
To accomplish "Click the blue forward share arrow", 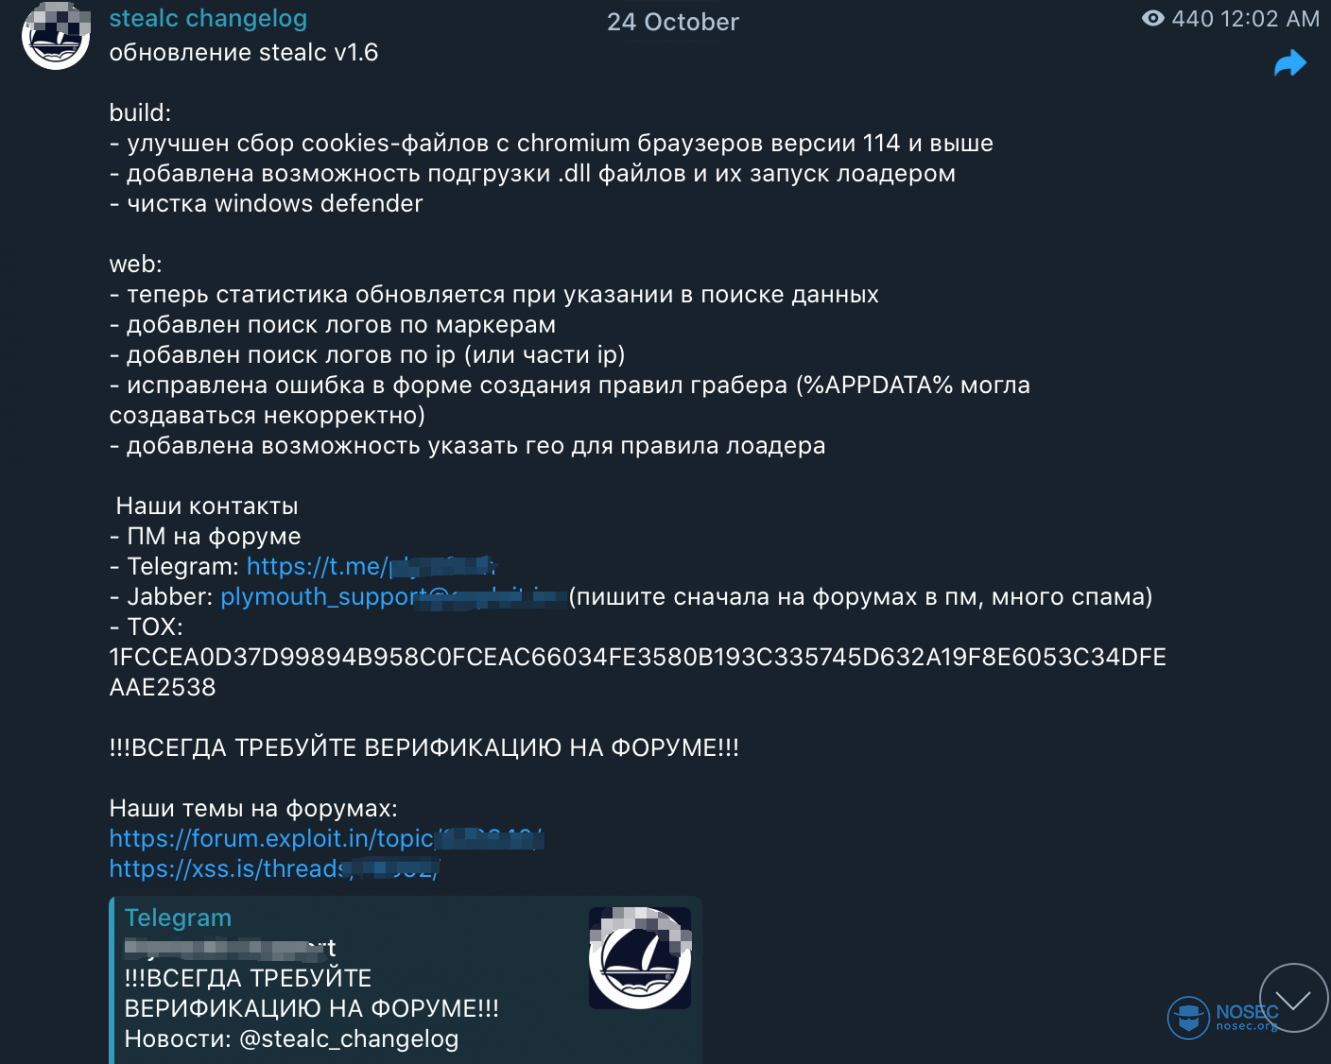I will (x=1290, y=63).
